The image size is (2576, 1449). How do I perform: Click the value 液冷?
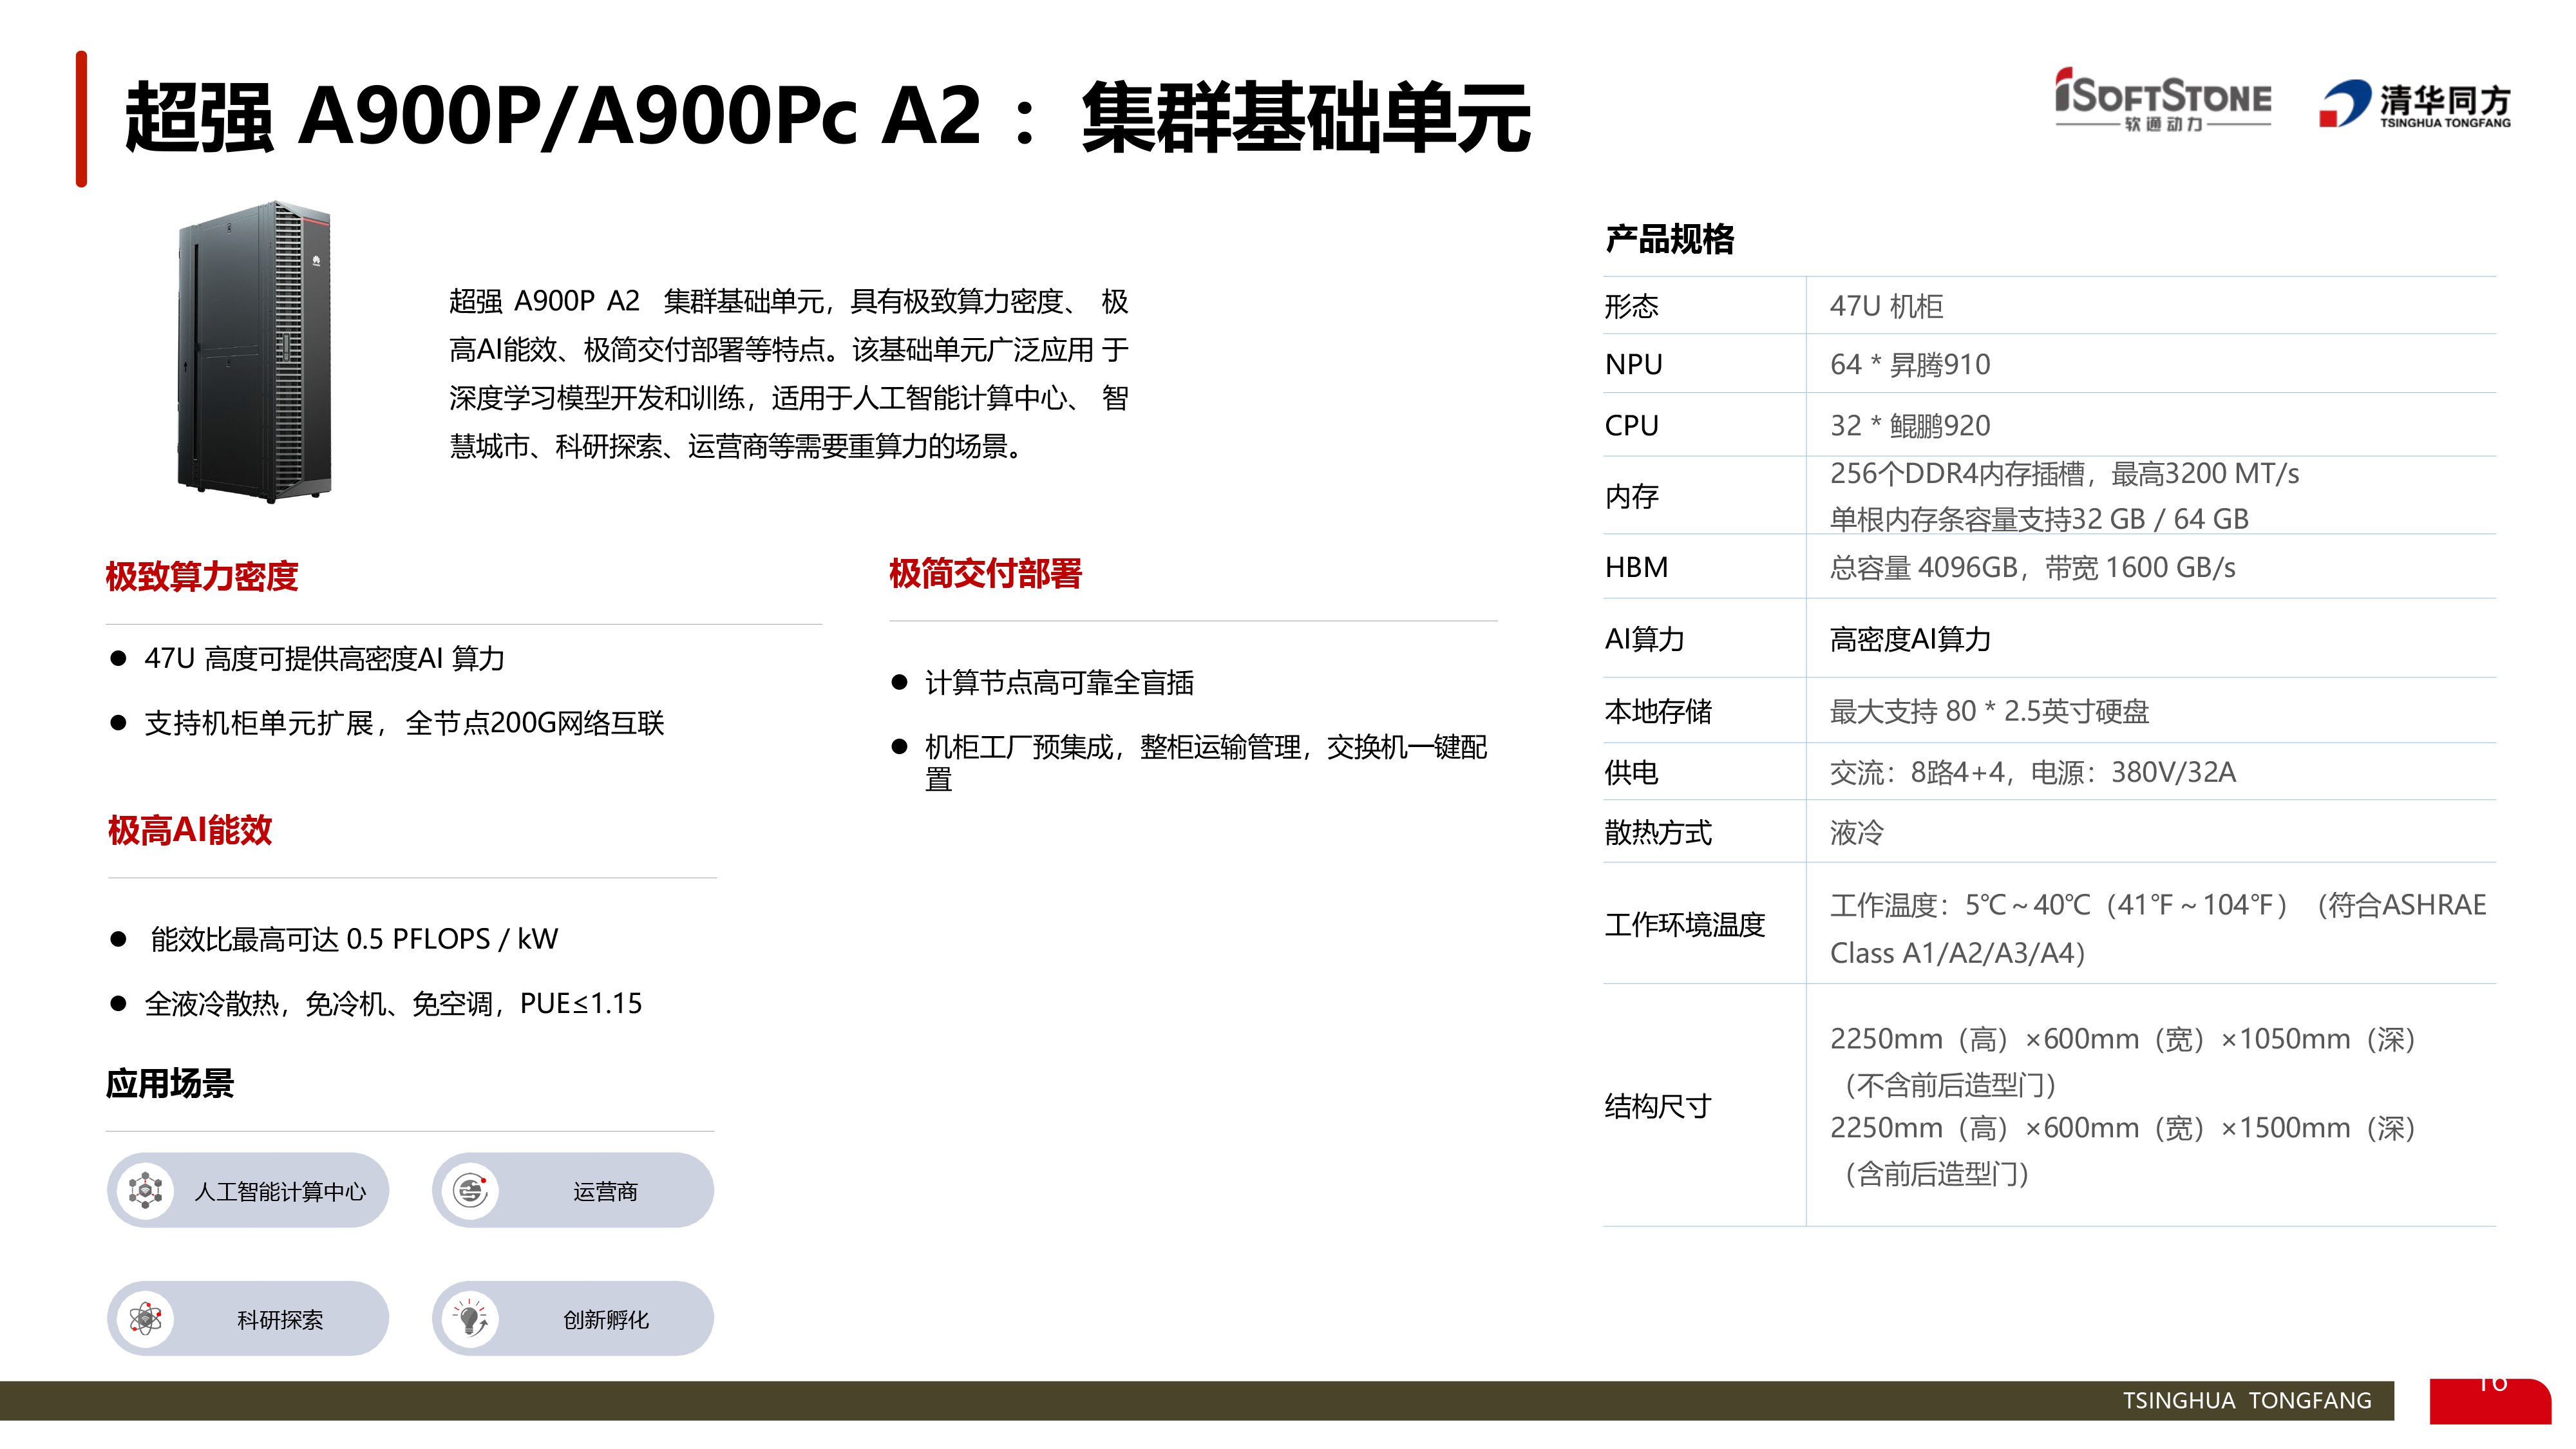tap(1856, 832)
